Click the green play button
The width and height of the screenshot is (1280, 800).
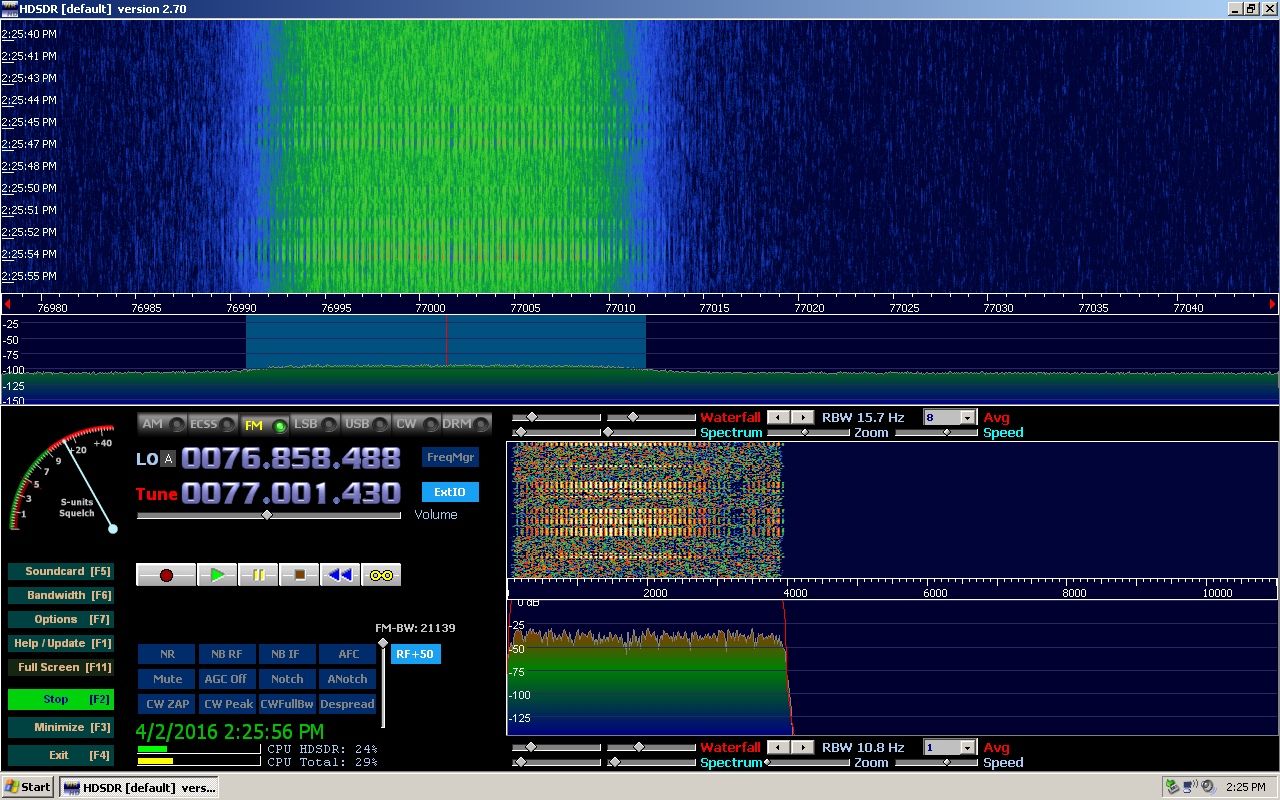[x=217, y=575]
